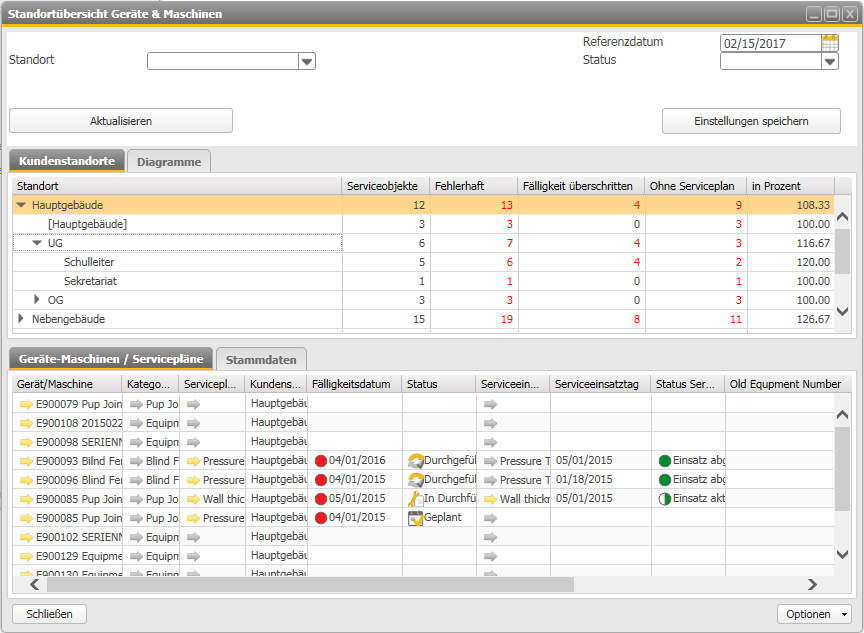Click the yellow link arrow for E900079

click(x=26, y=404)
